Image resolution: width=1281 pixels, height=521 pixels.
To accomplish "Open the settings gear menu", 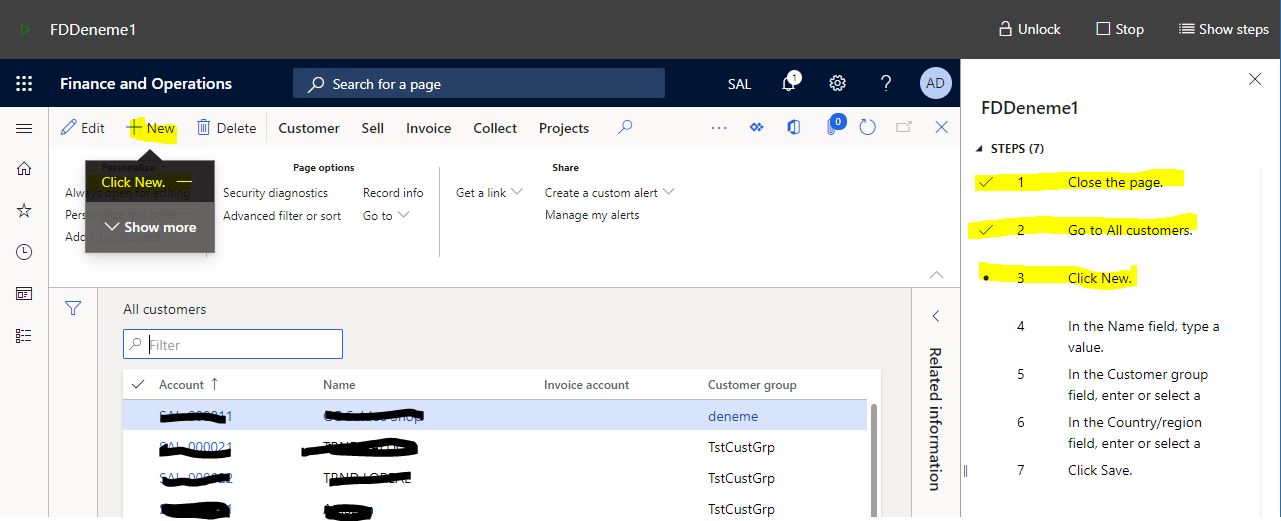I will [x=838, y=83].
